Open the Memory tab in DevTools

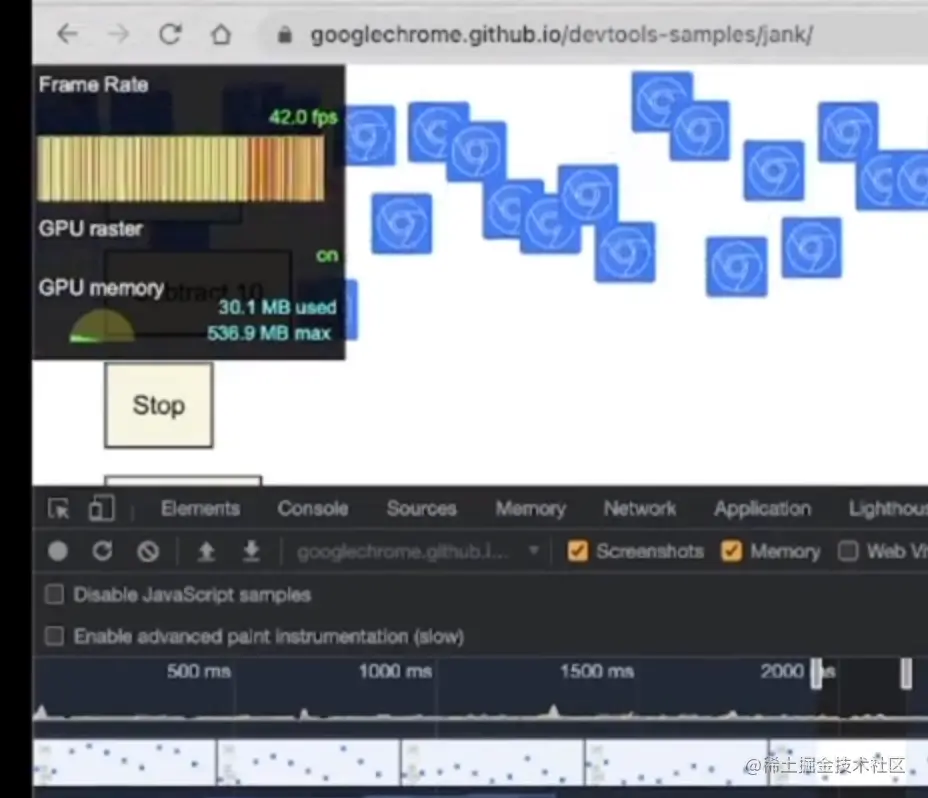tap(530, 509)
